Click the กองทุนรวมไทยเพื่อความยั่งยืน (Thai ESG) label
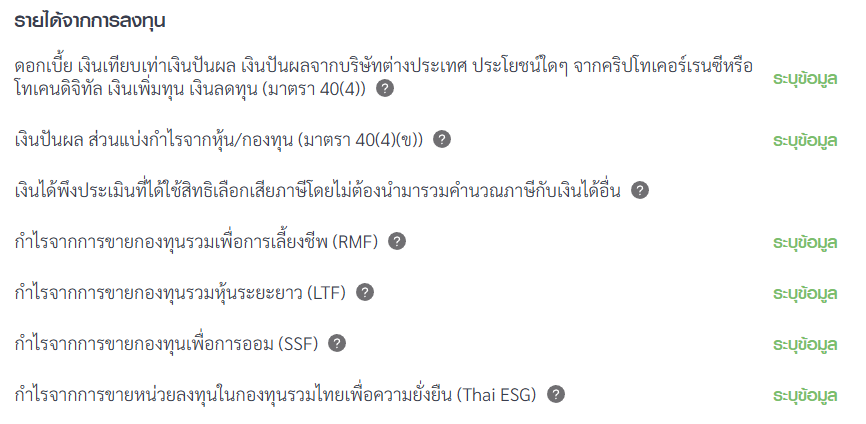This screenshot has height=424, width=866. coord(276,395)
